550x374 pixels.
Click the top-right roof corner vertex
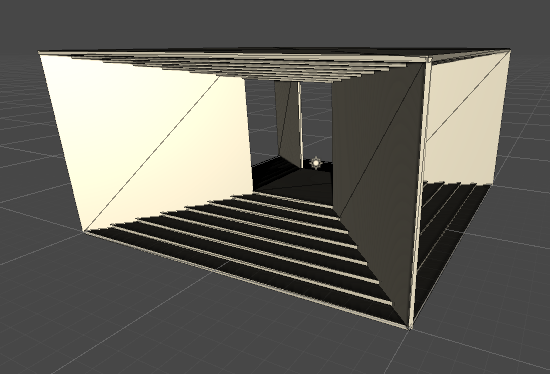[x=510, y=51]
